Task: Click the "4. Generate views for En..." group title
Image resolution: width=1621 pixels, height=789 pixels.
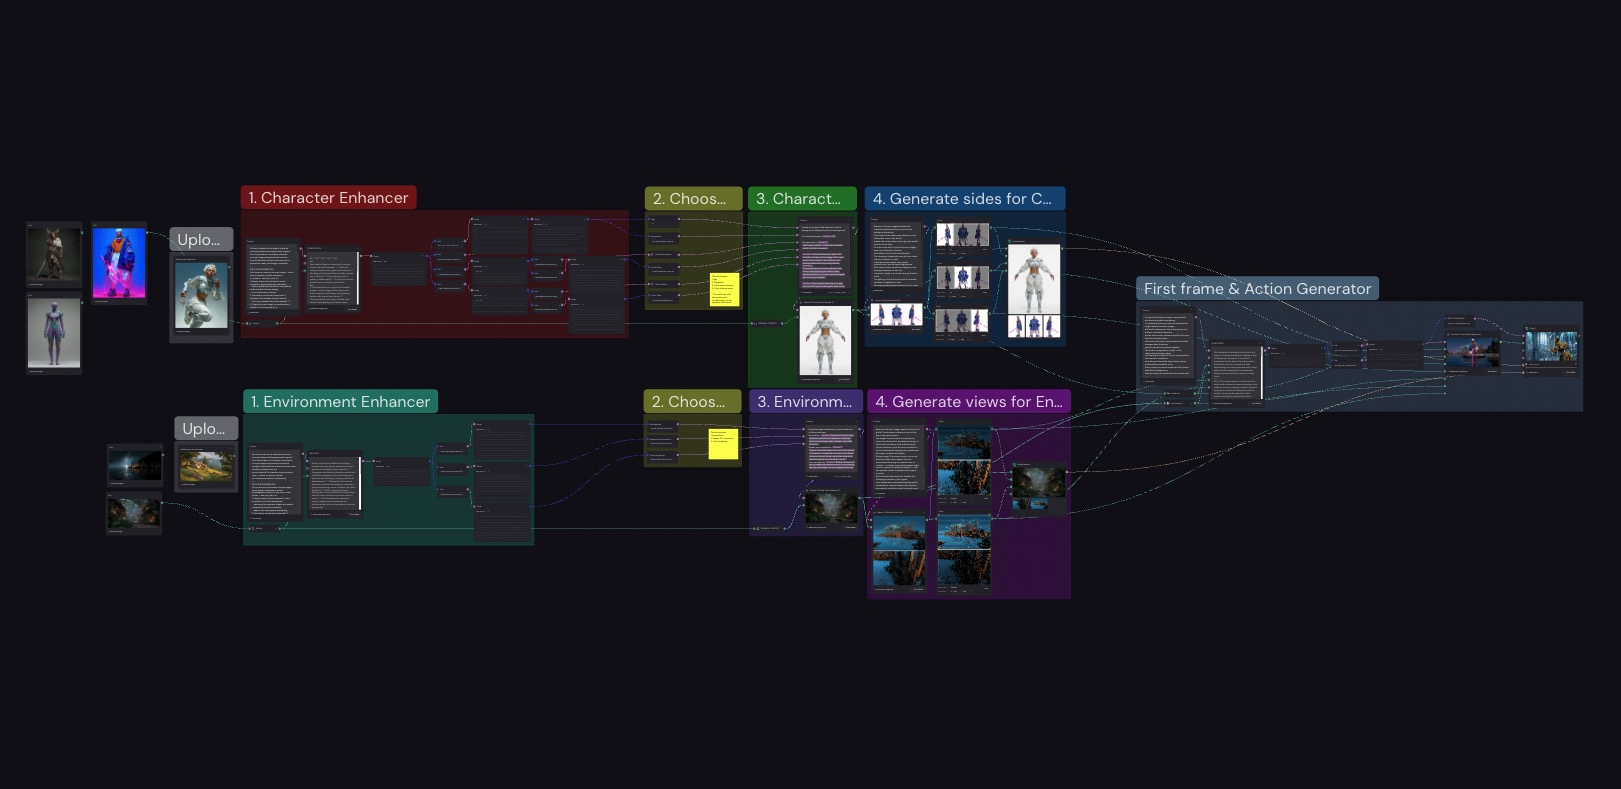Action: tap(968, 402)
